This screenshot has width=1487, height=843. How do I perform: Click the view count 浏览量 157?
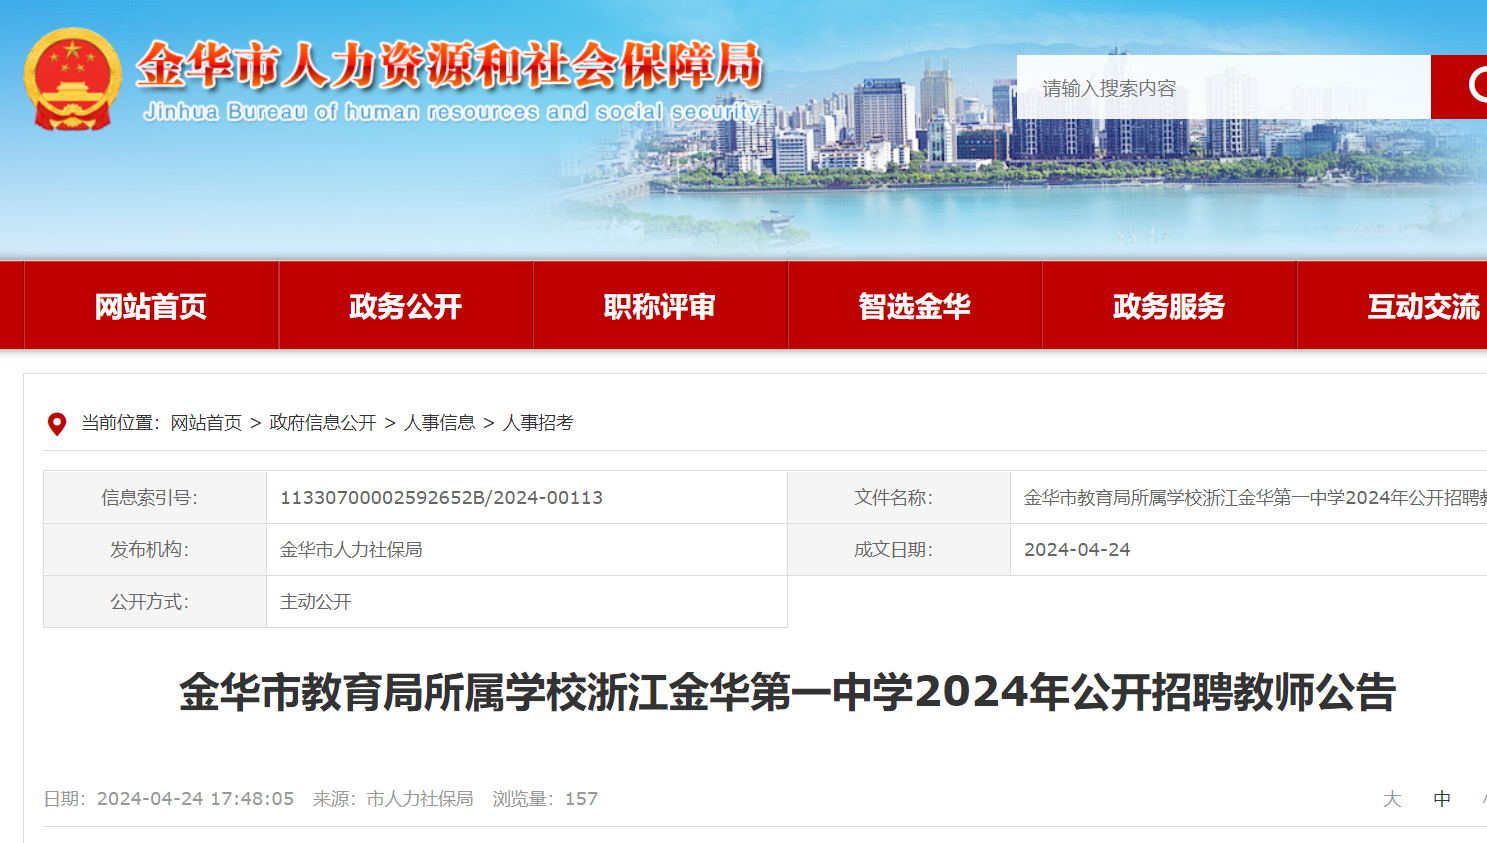[545, 799]
